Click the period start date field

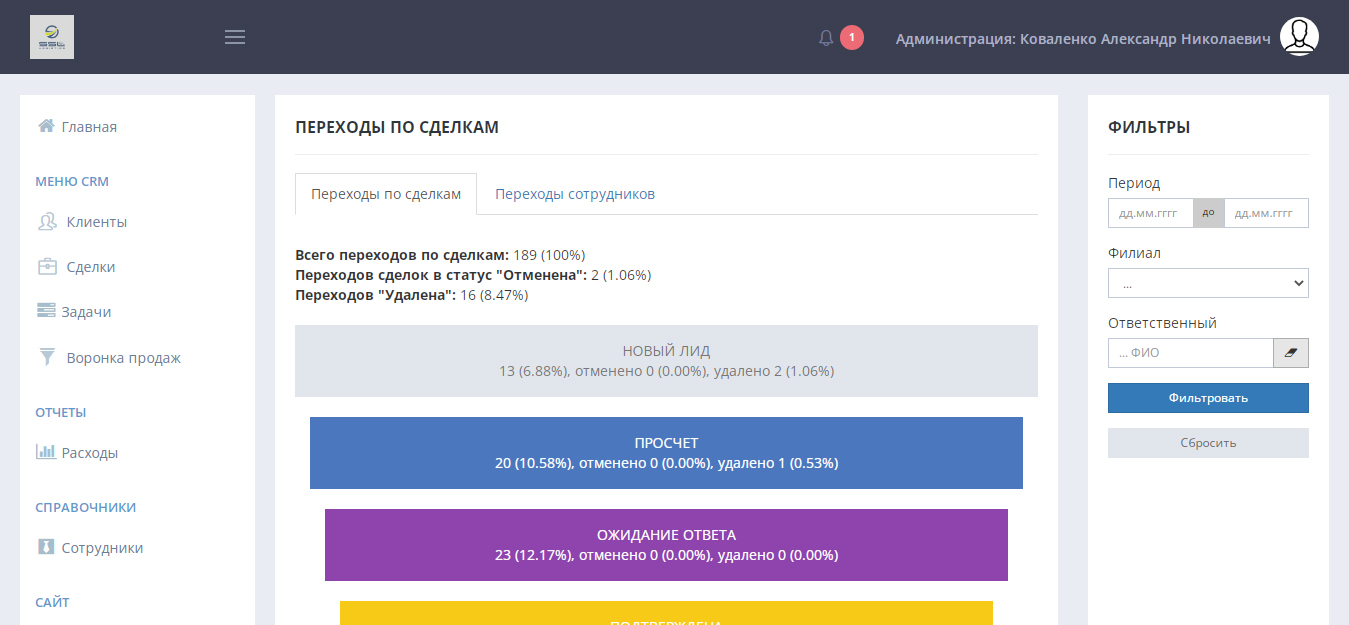(x=1150, y=213)
